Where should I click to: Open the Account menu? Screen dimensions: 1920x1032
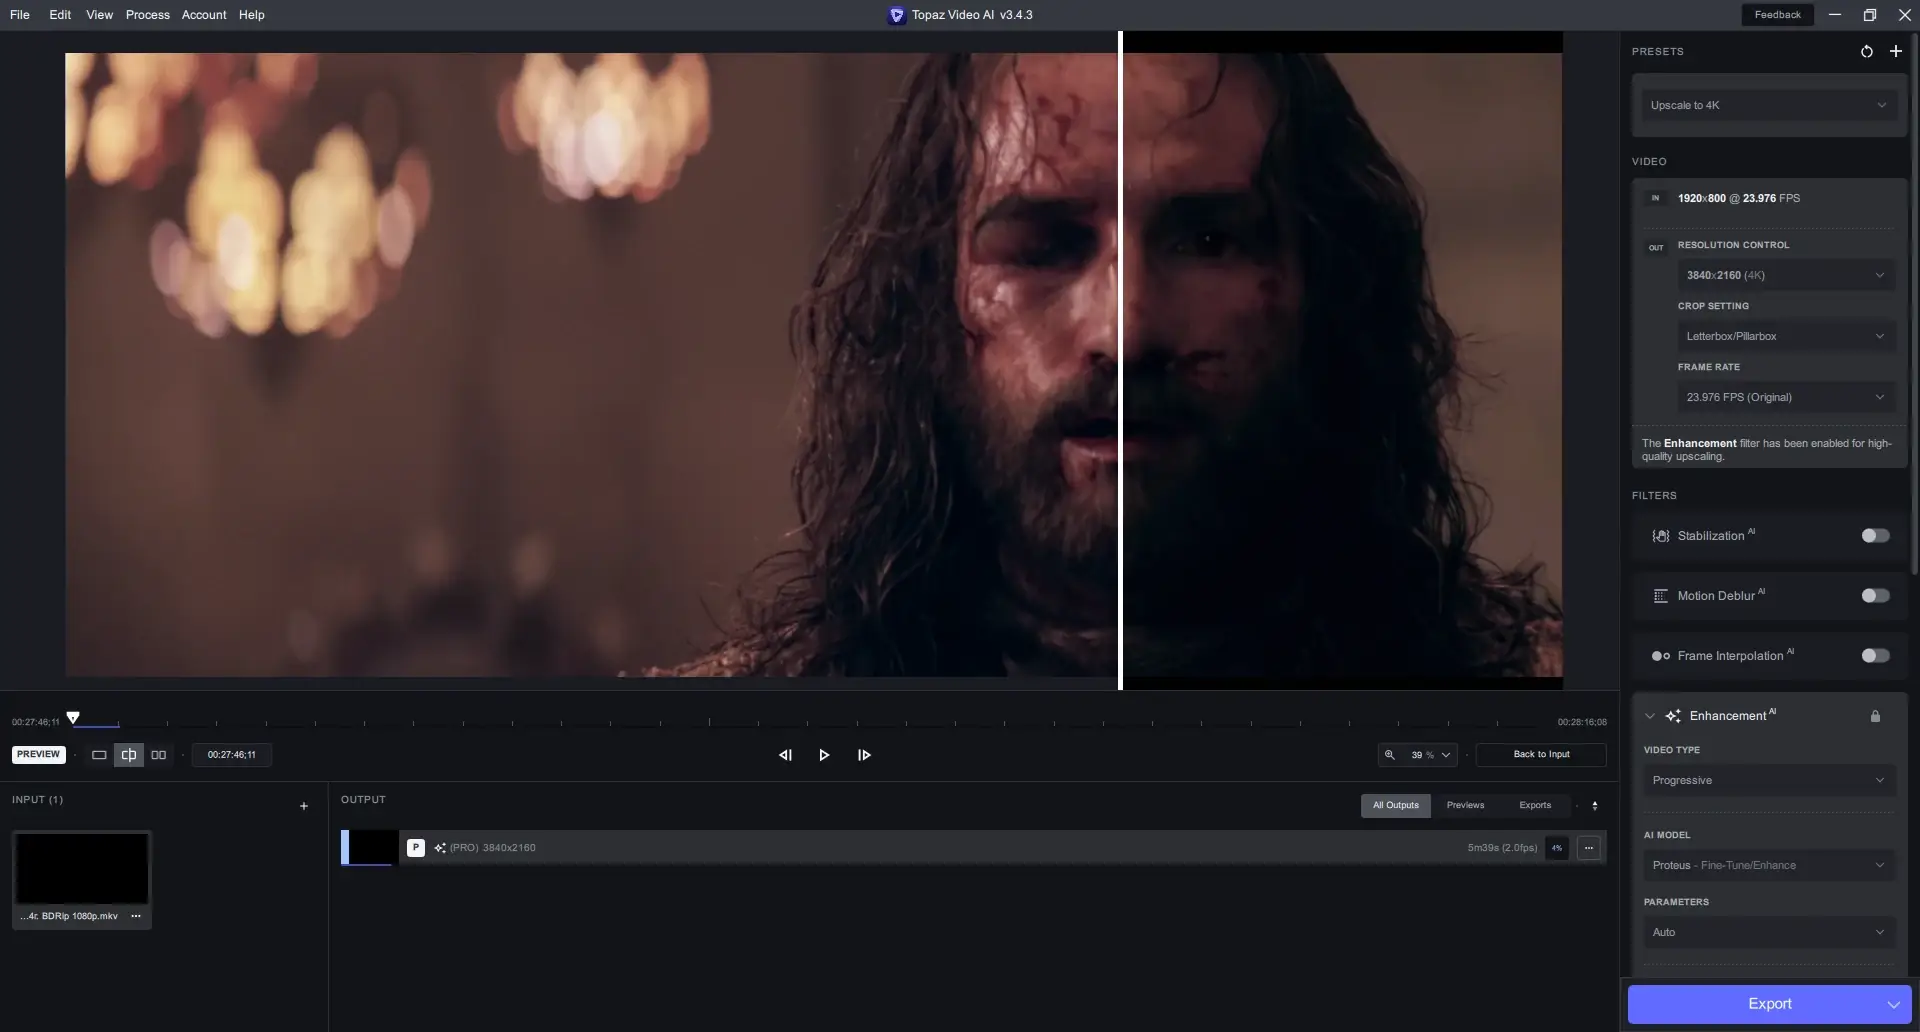[204, 15]
